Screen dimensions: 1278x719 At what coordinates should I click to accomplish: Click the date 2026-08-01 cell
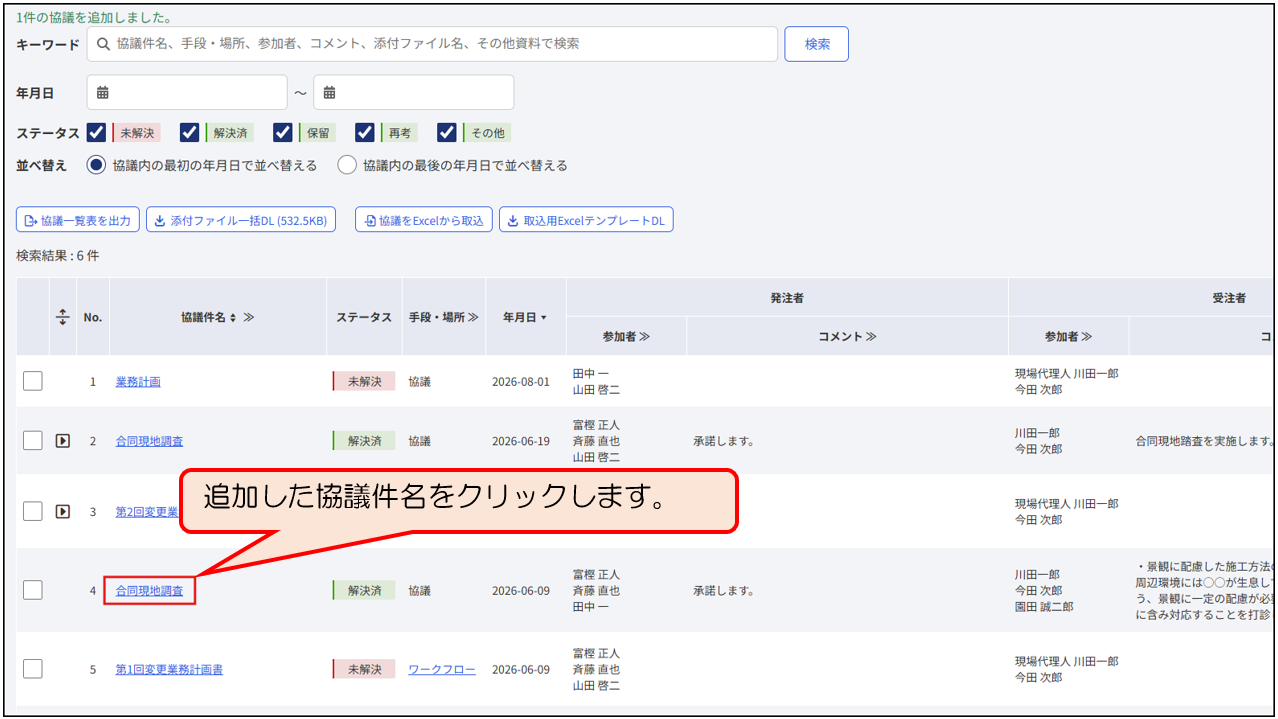[x=521, y=382]
